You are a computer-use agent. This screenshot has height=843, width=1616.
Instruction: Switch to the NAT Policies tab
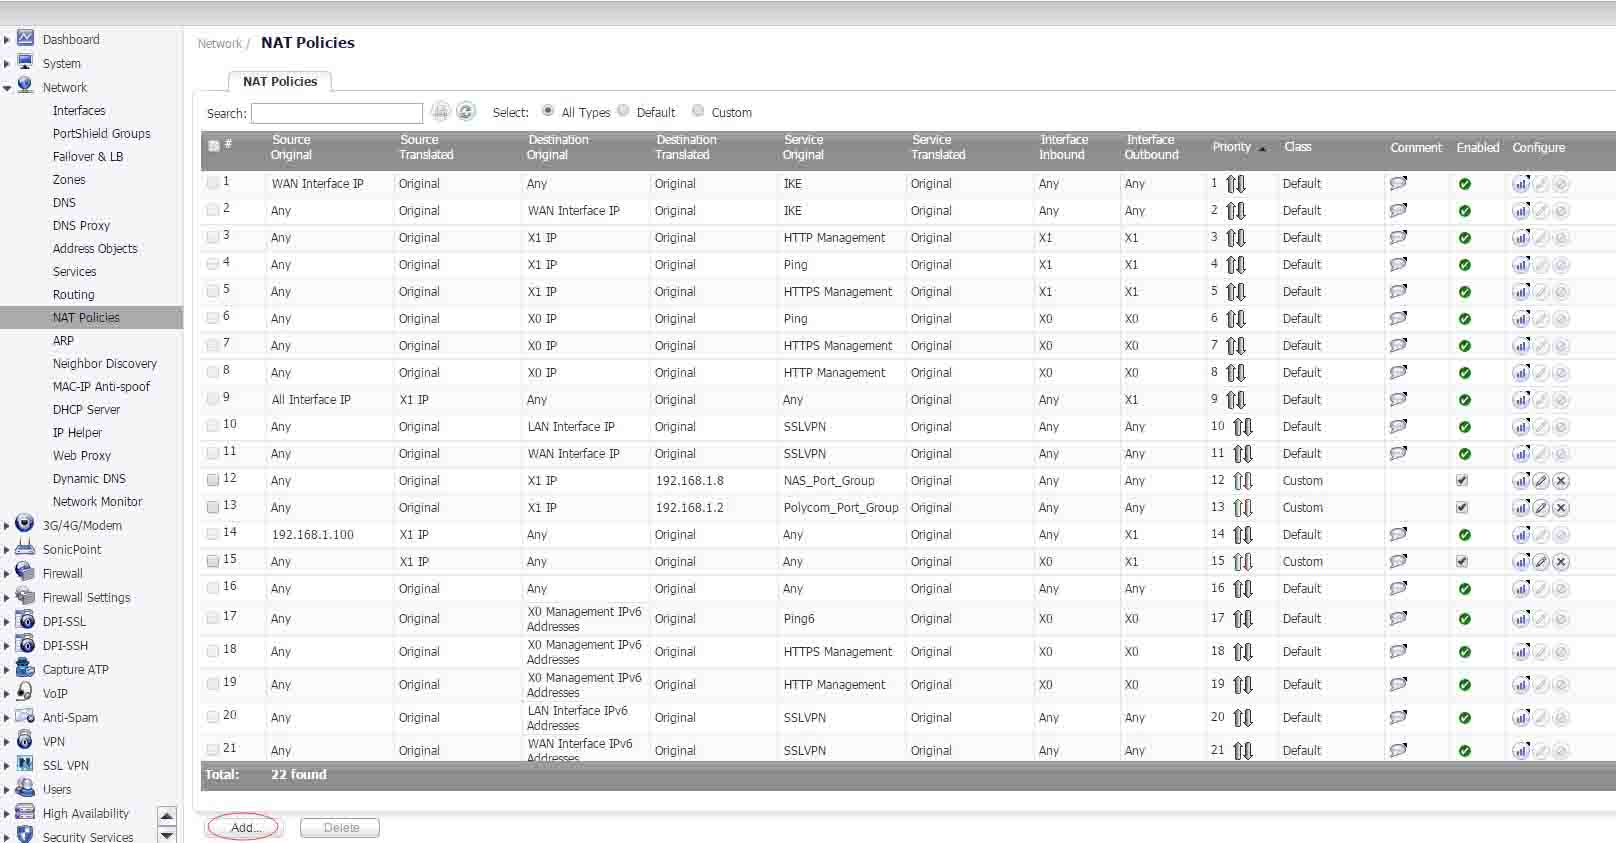tap(280, 81)
